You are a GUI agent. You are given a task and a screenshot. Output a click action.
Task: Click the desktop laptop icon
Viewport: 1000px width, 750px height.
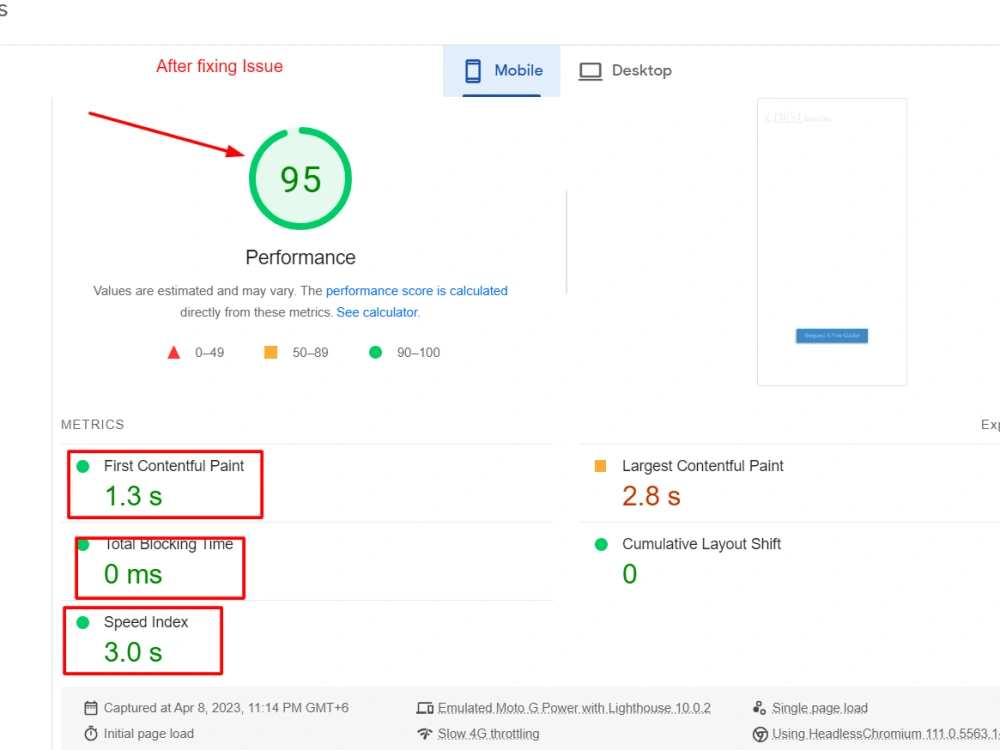[590, 71]
